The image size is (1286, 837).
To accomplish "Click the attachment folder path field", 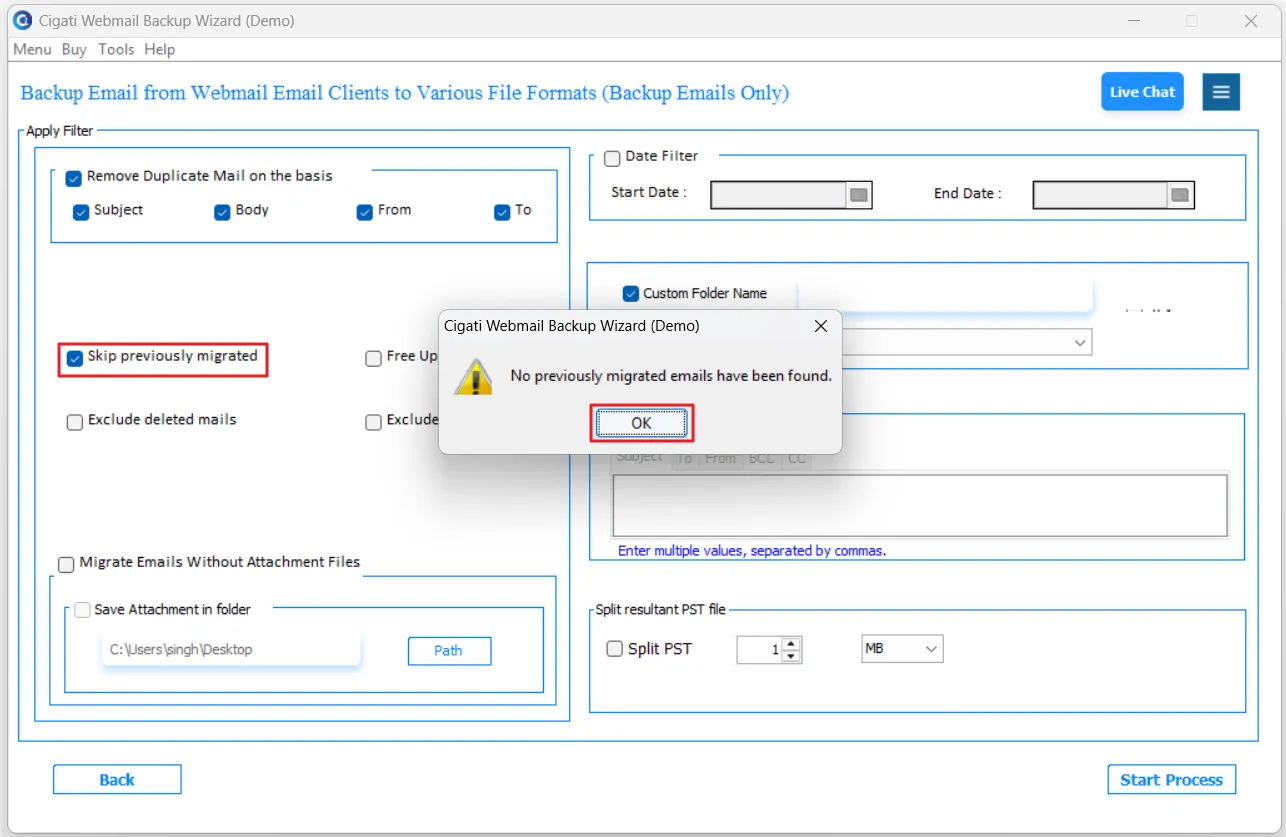I will tap(230, 650).
